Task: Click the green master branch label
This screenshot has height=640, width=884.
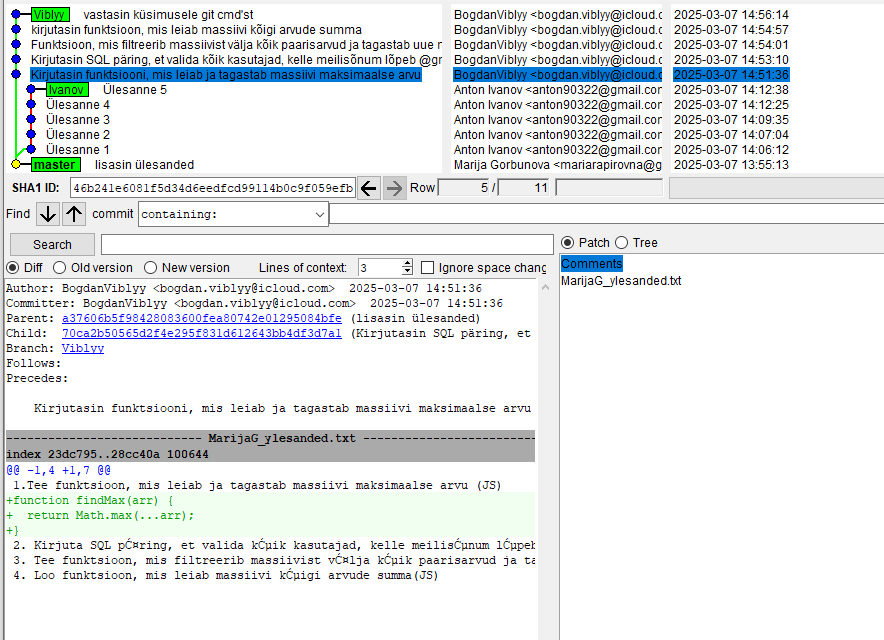Action: [x=54, y=165]
